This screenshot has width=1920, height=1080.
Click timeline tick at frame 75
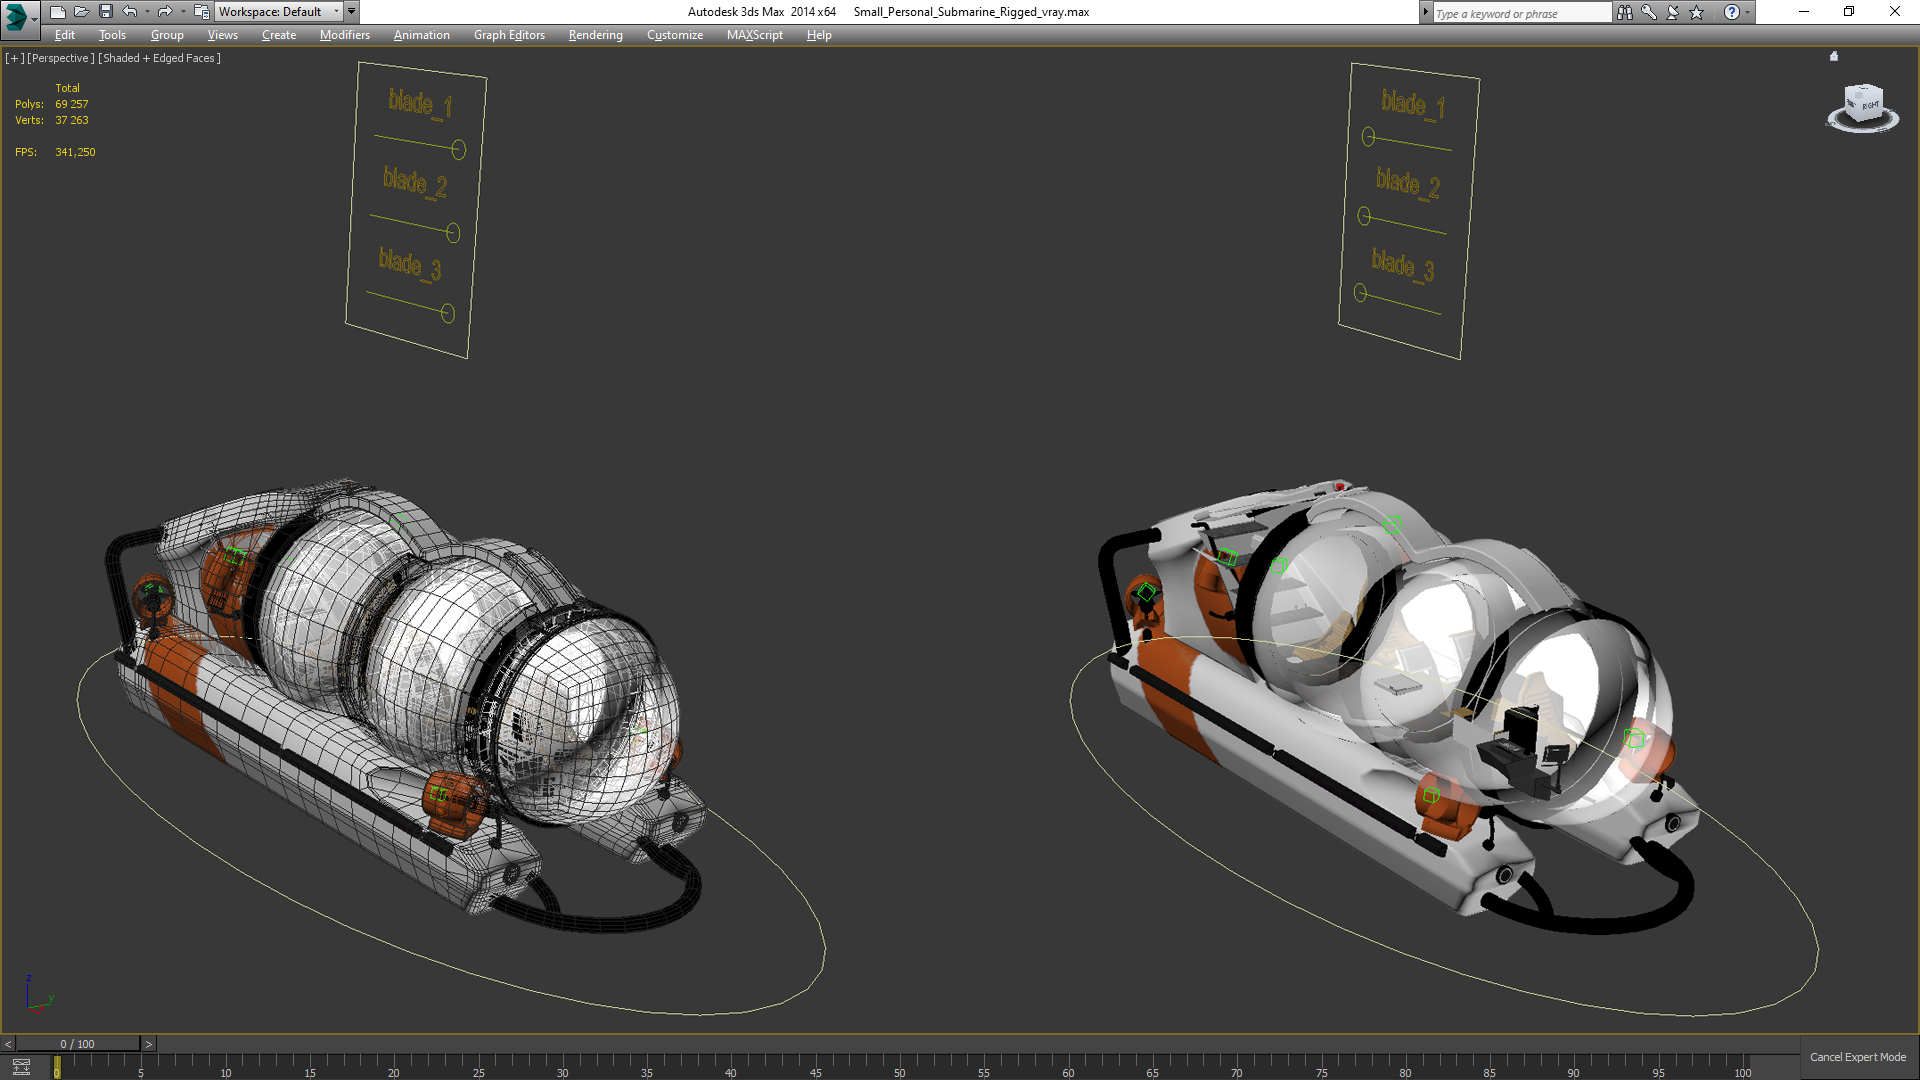tap(1321, 1067)
